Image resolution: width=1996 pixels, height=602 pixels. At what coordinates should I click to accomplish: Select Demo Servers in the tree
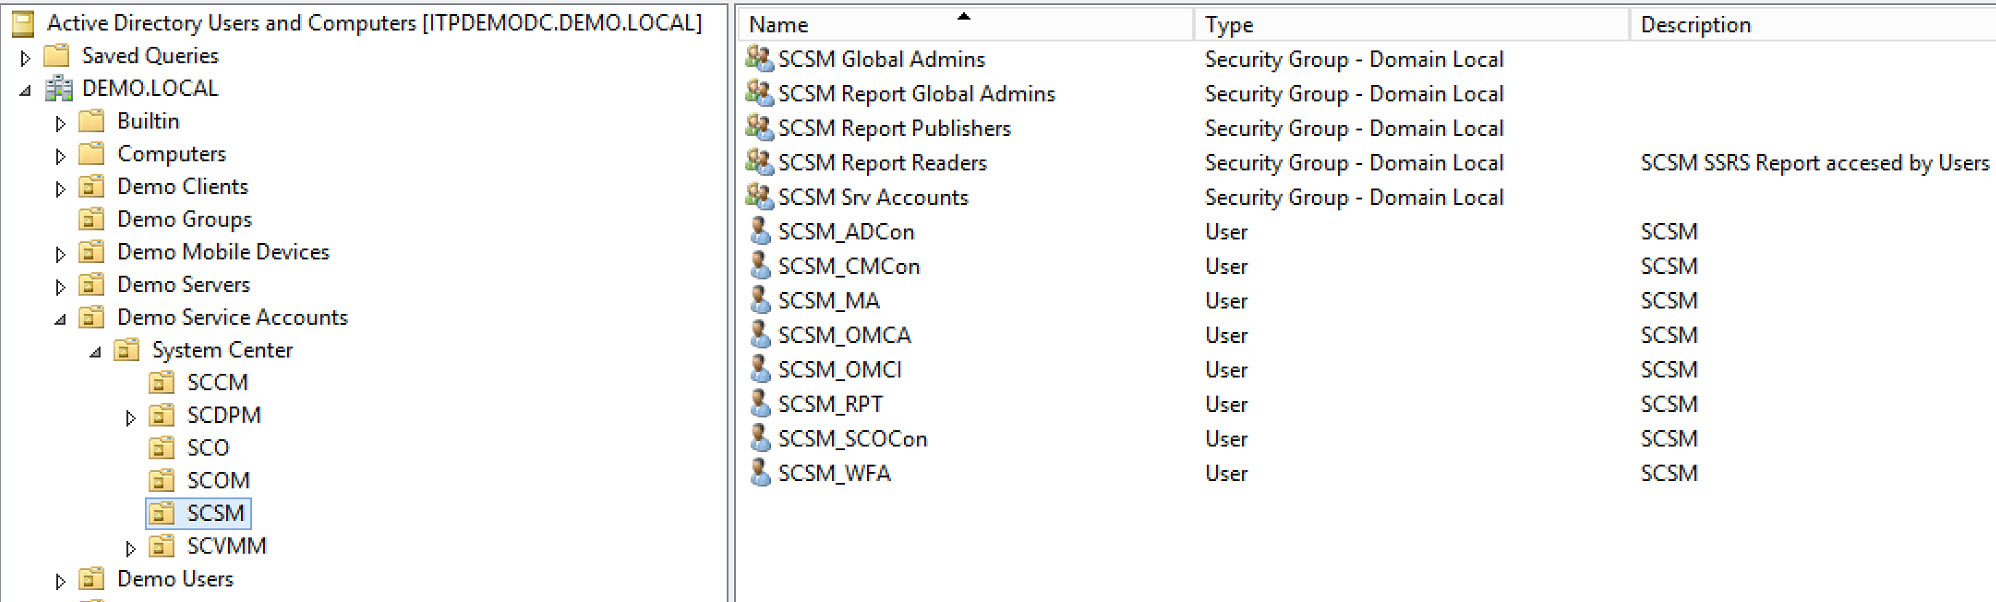pyautogui.click(x=183, y=285)
